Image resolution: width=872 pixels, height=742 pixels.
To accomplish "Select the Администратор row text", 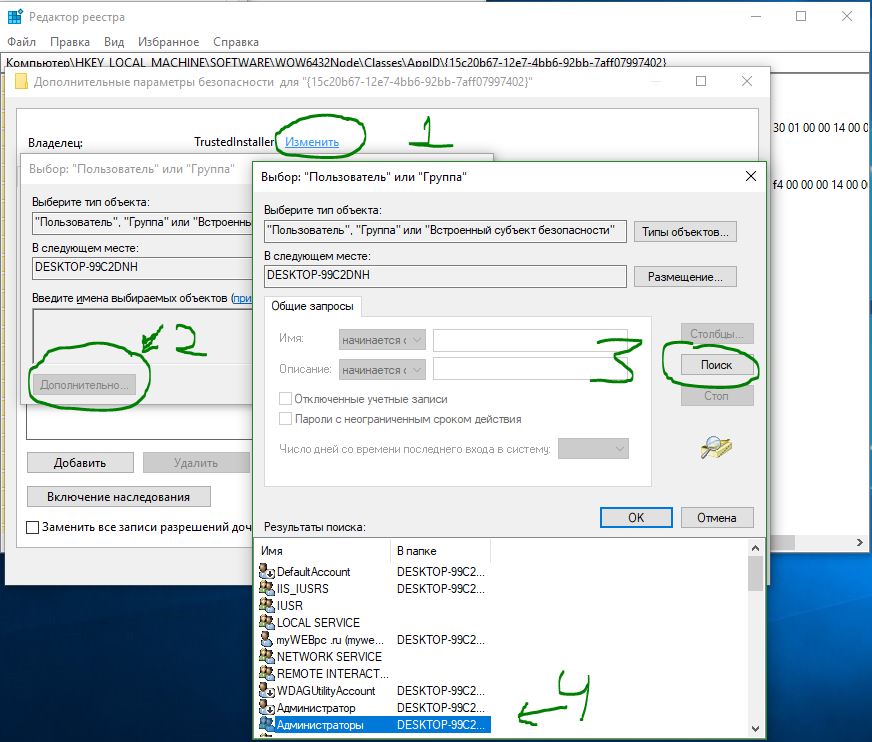I will (316, 708).
